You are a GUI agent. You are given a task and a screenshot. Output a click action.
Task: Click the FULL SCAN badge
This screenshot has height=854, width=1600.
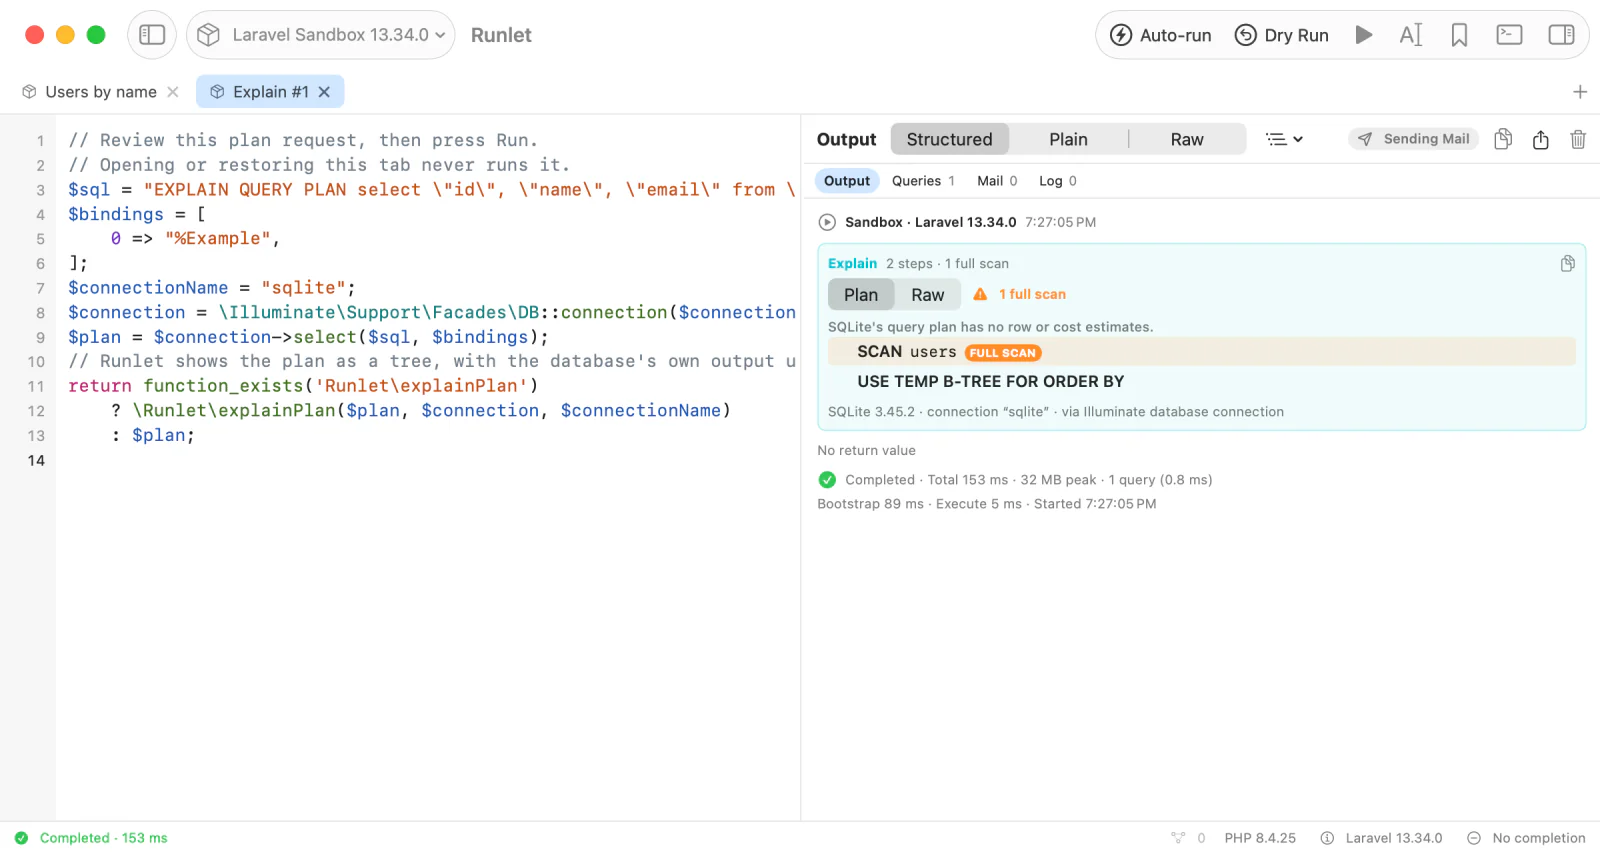tap(1003, 353)
